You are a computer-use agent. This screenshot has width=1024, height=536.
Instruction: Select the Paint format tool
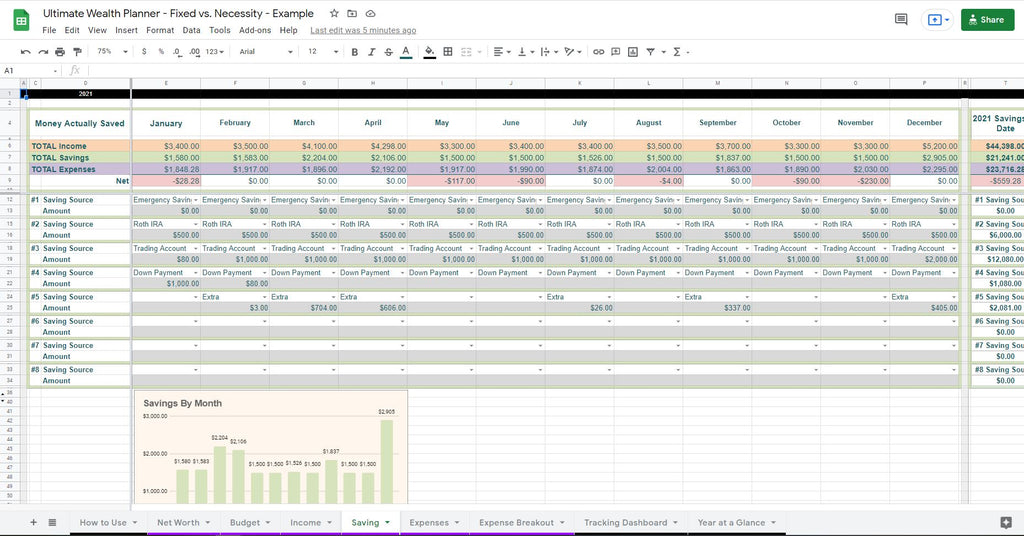click(78, 52)
